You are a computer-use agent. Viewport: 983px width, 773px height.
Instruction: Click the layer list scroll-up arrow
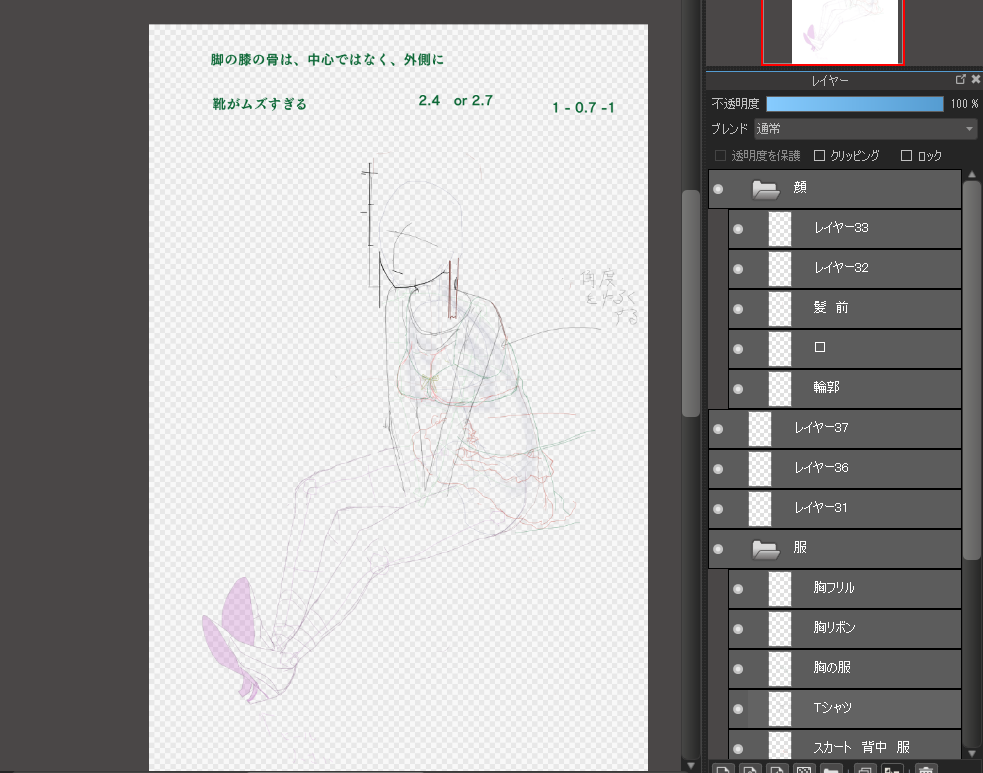pyautogui.click(x=972, y=174)
